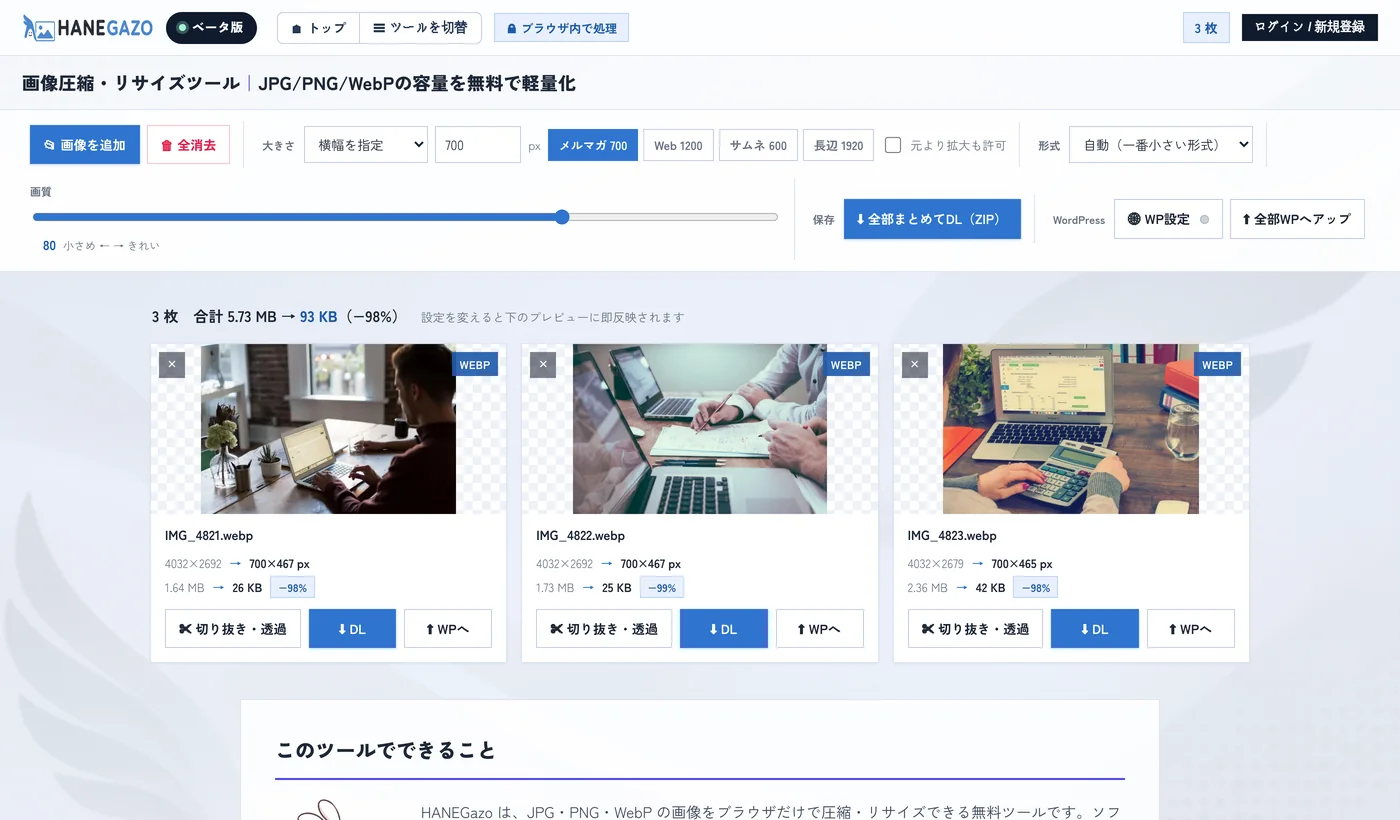The width and height of the screenshot is (1400, 820).
Task: Click the WEBP badge on IMG_4823
Action: 1217,365
